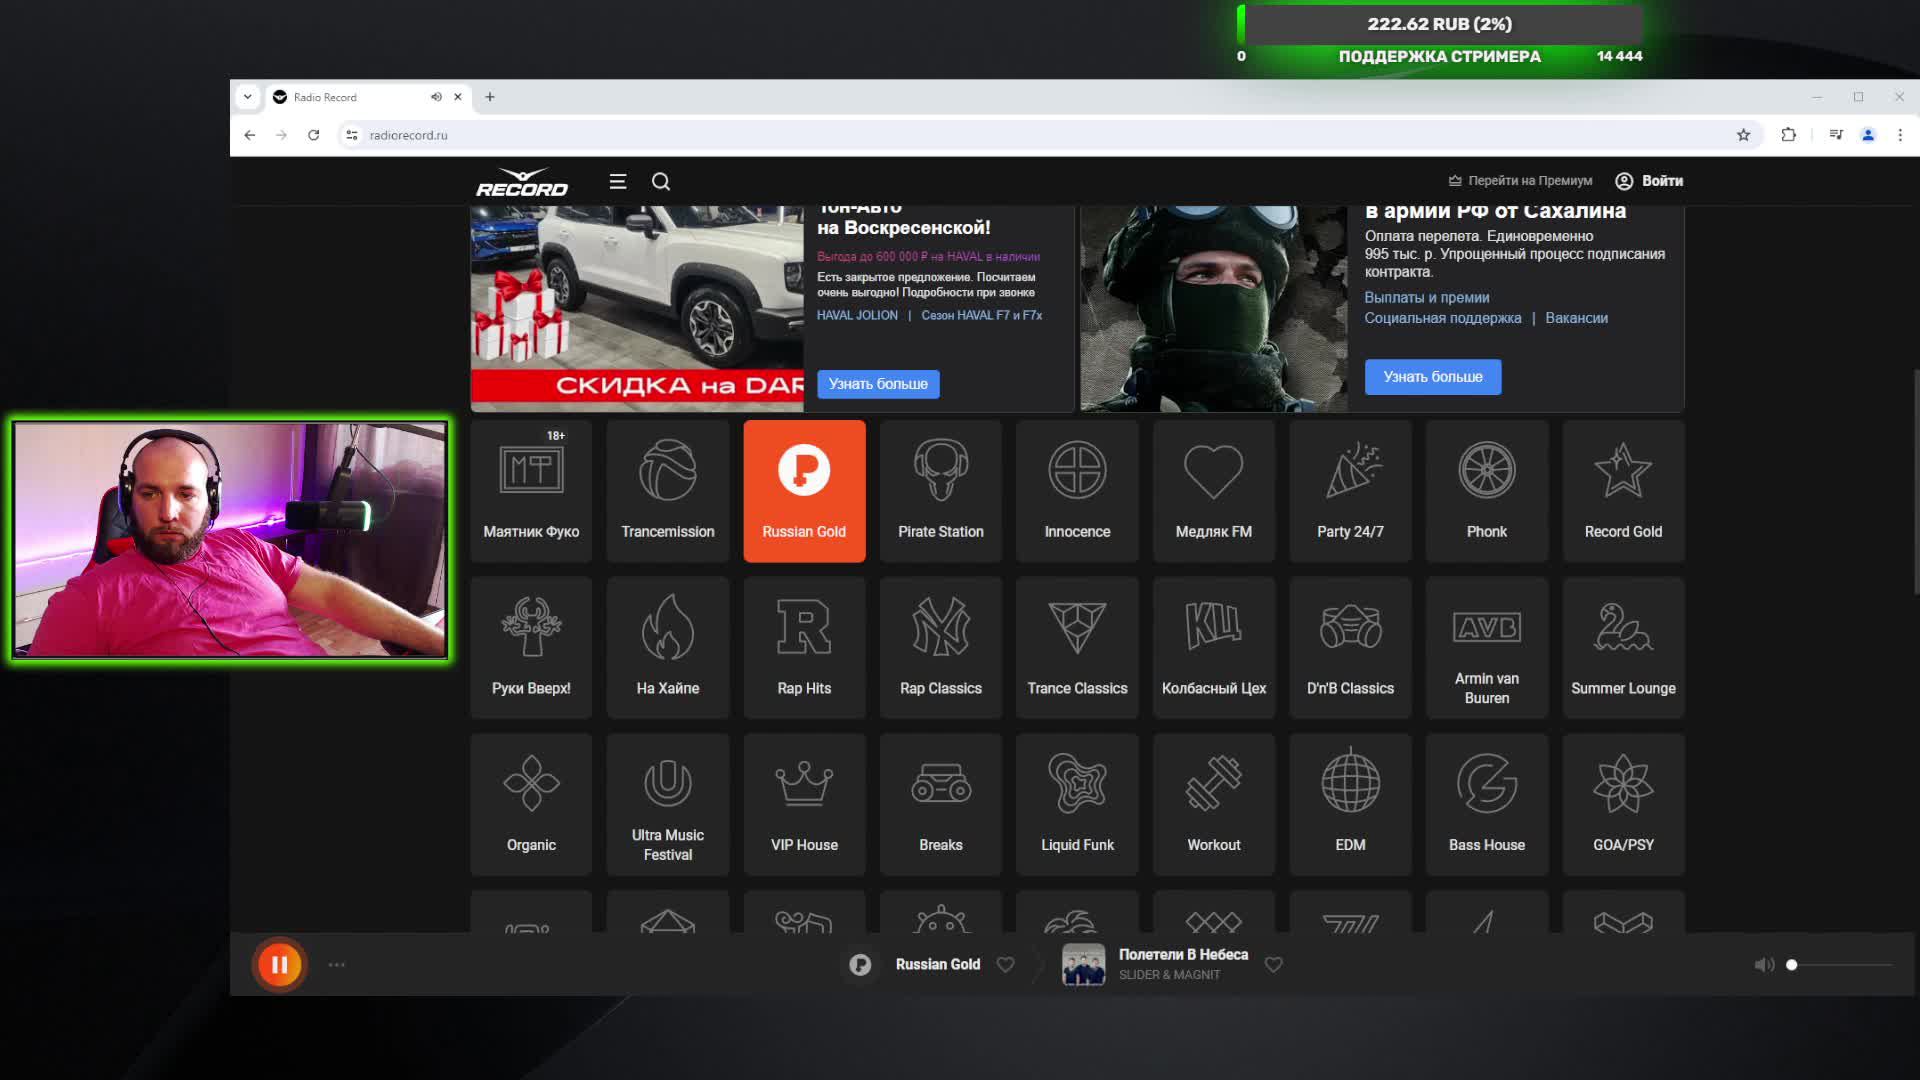Open Chrome tab search dropdown arrow

click(247, 97)
